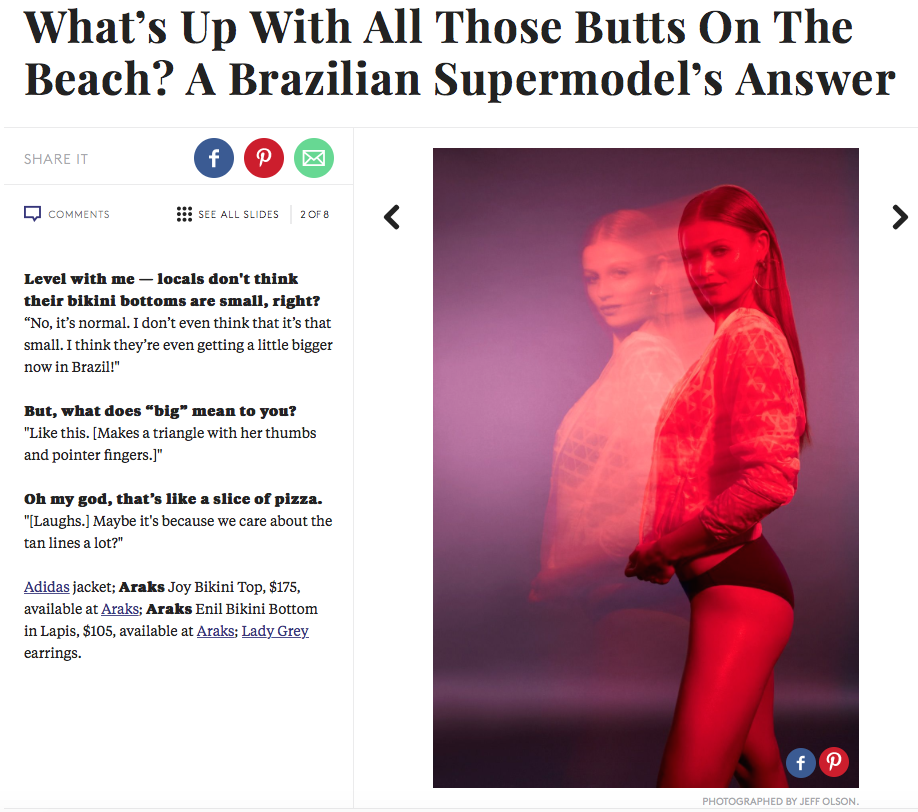Click the model slideshow photo
Screen dimensions: 918x812
[x=646, y=468]
